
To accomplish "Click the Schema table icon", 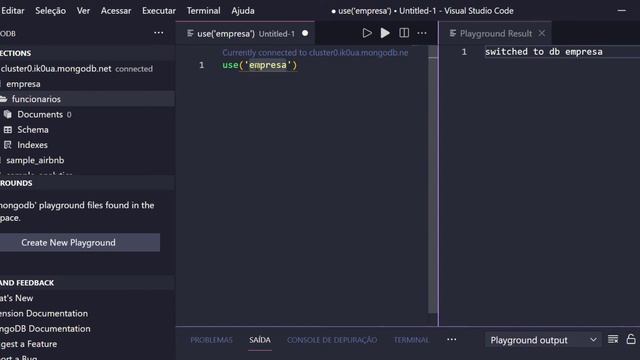I will pos(8,130).
